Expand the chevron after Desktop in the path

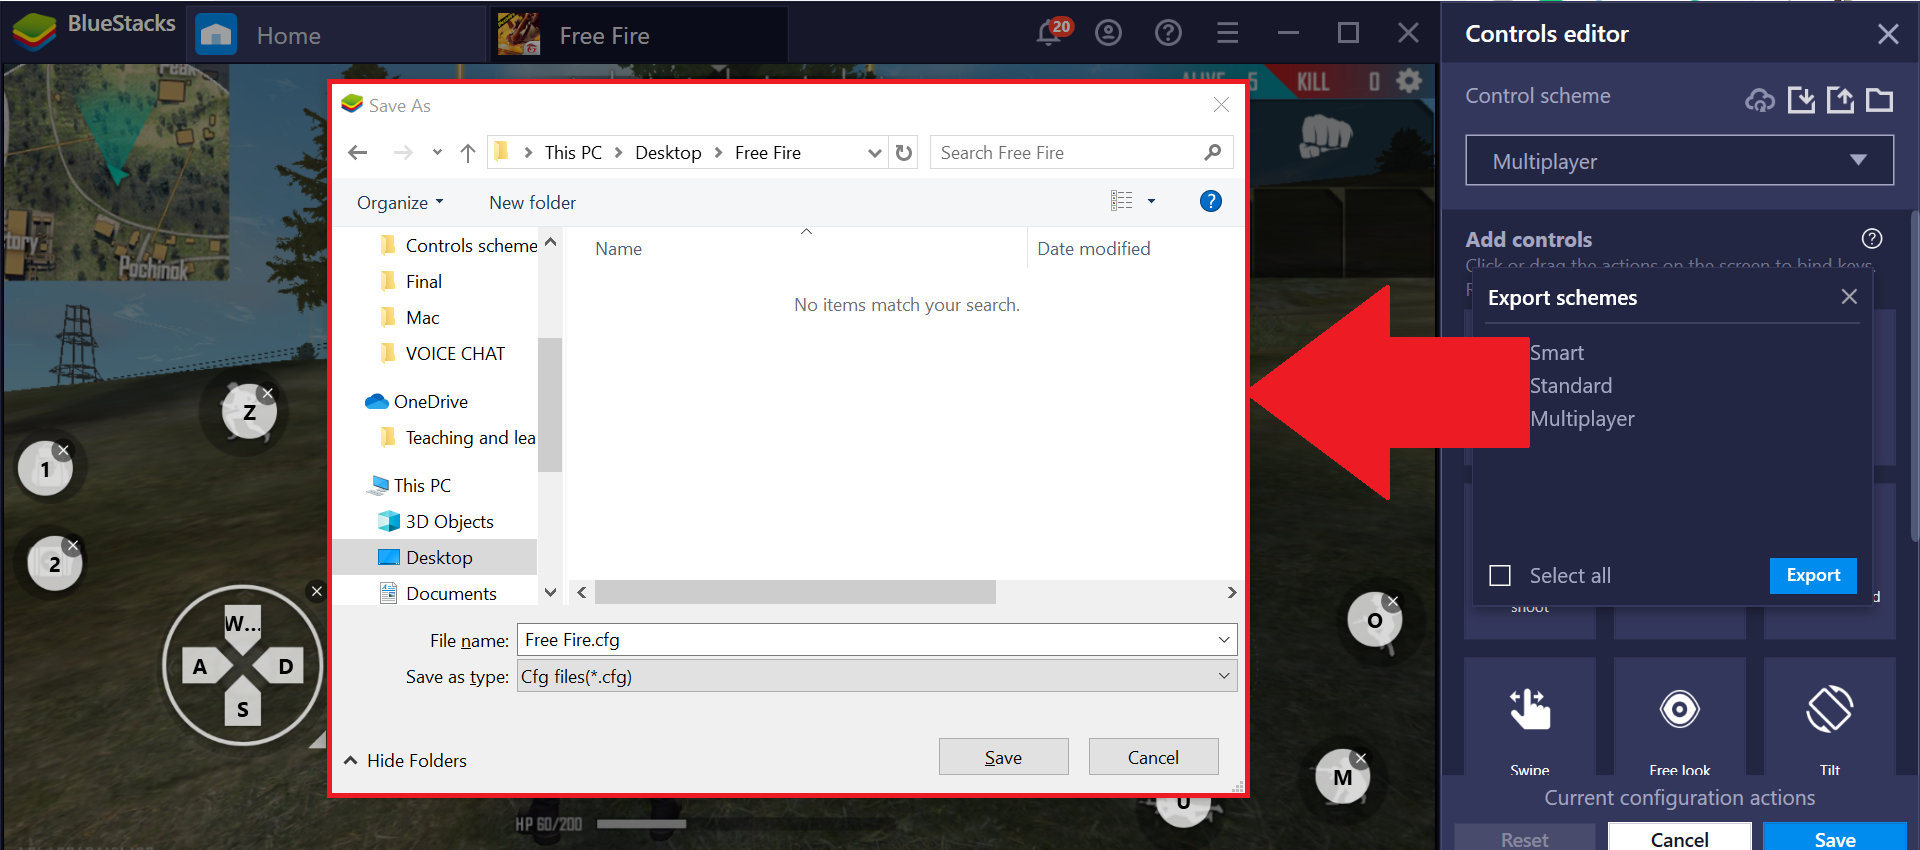point(718,152)
